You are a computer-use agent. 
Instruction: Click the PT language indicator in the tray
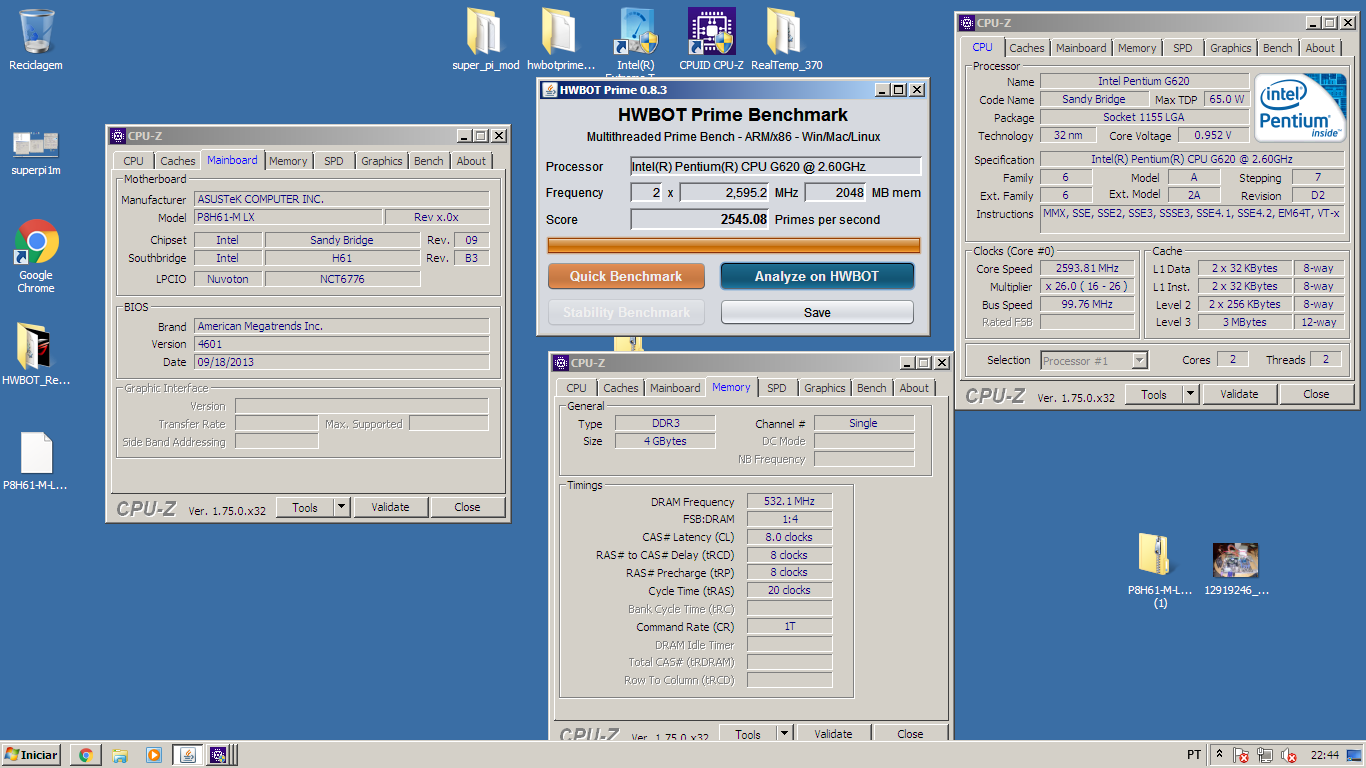point(1193,755)
